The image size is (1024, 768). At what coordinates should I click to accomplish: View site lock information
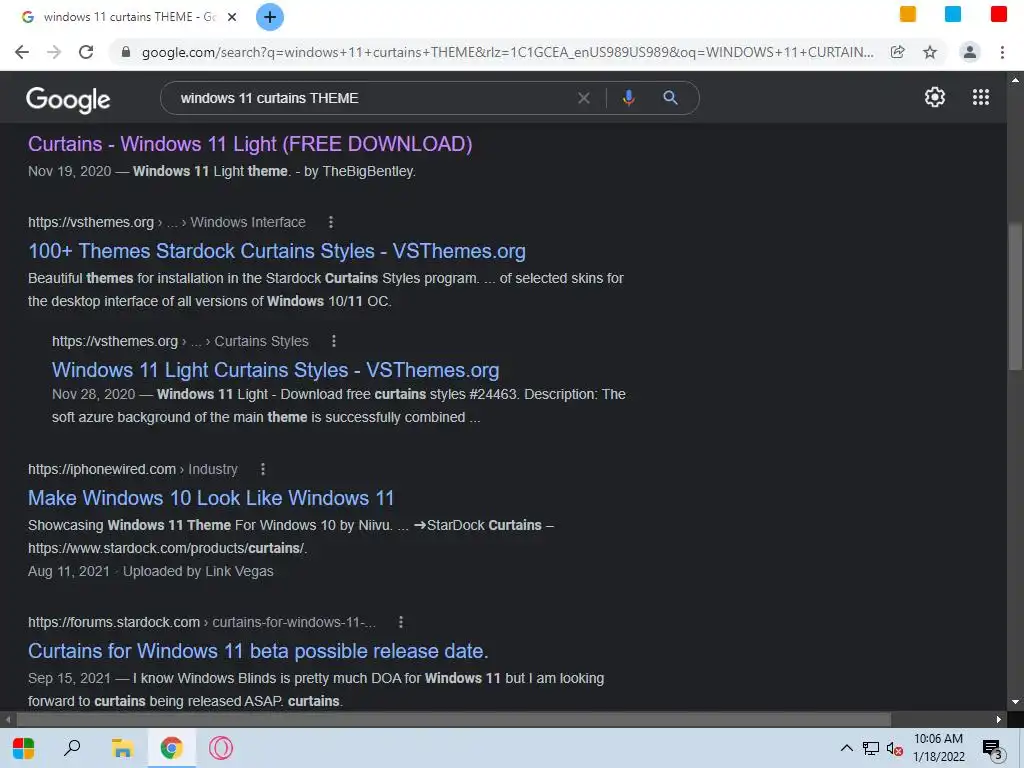[126, 52]
